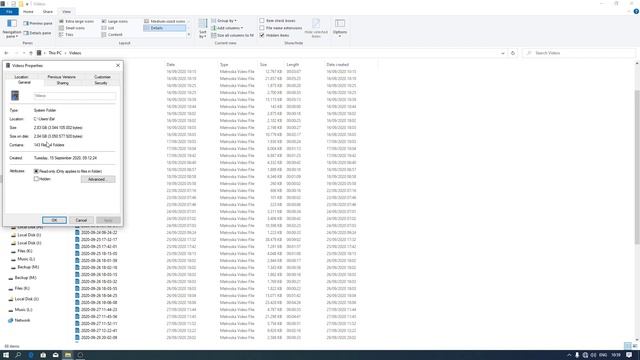Select the General tab in Properties
The width and height of the screenshot is (640, 360).
click(x=24, y=82)
